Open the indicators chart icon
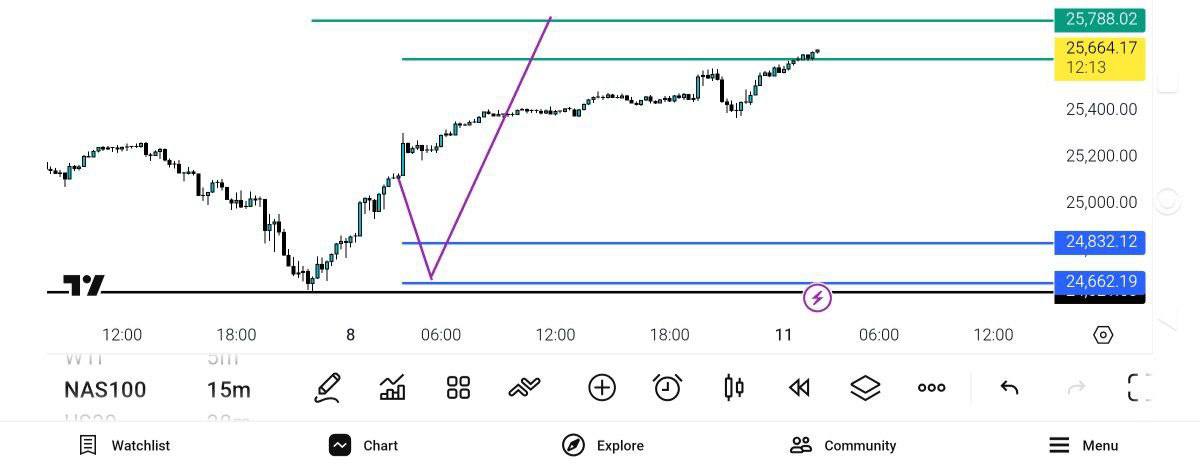This screenshot has width=1200, height=470. tap(393, 387)
